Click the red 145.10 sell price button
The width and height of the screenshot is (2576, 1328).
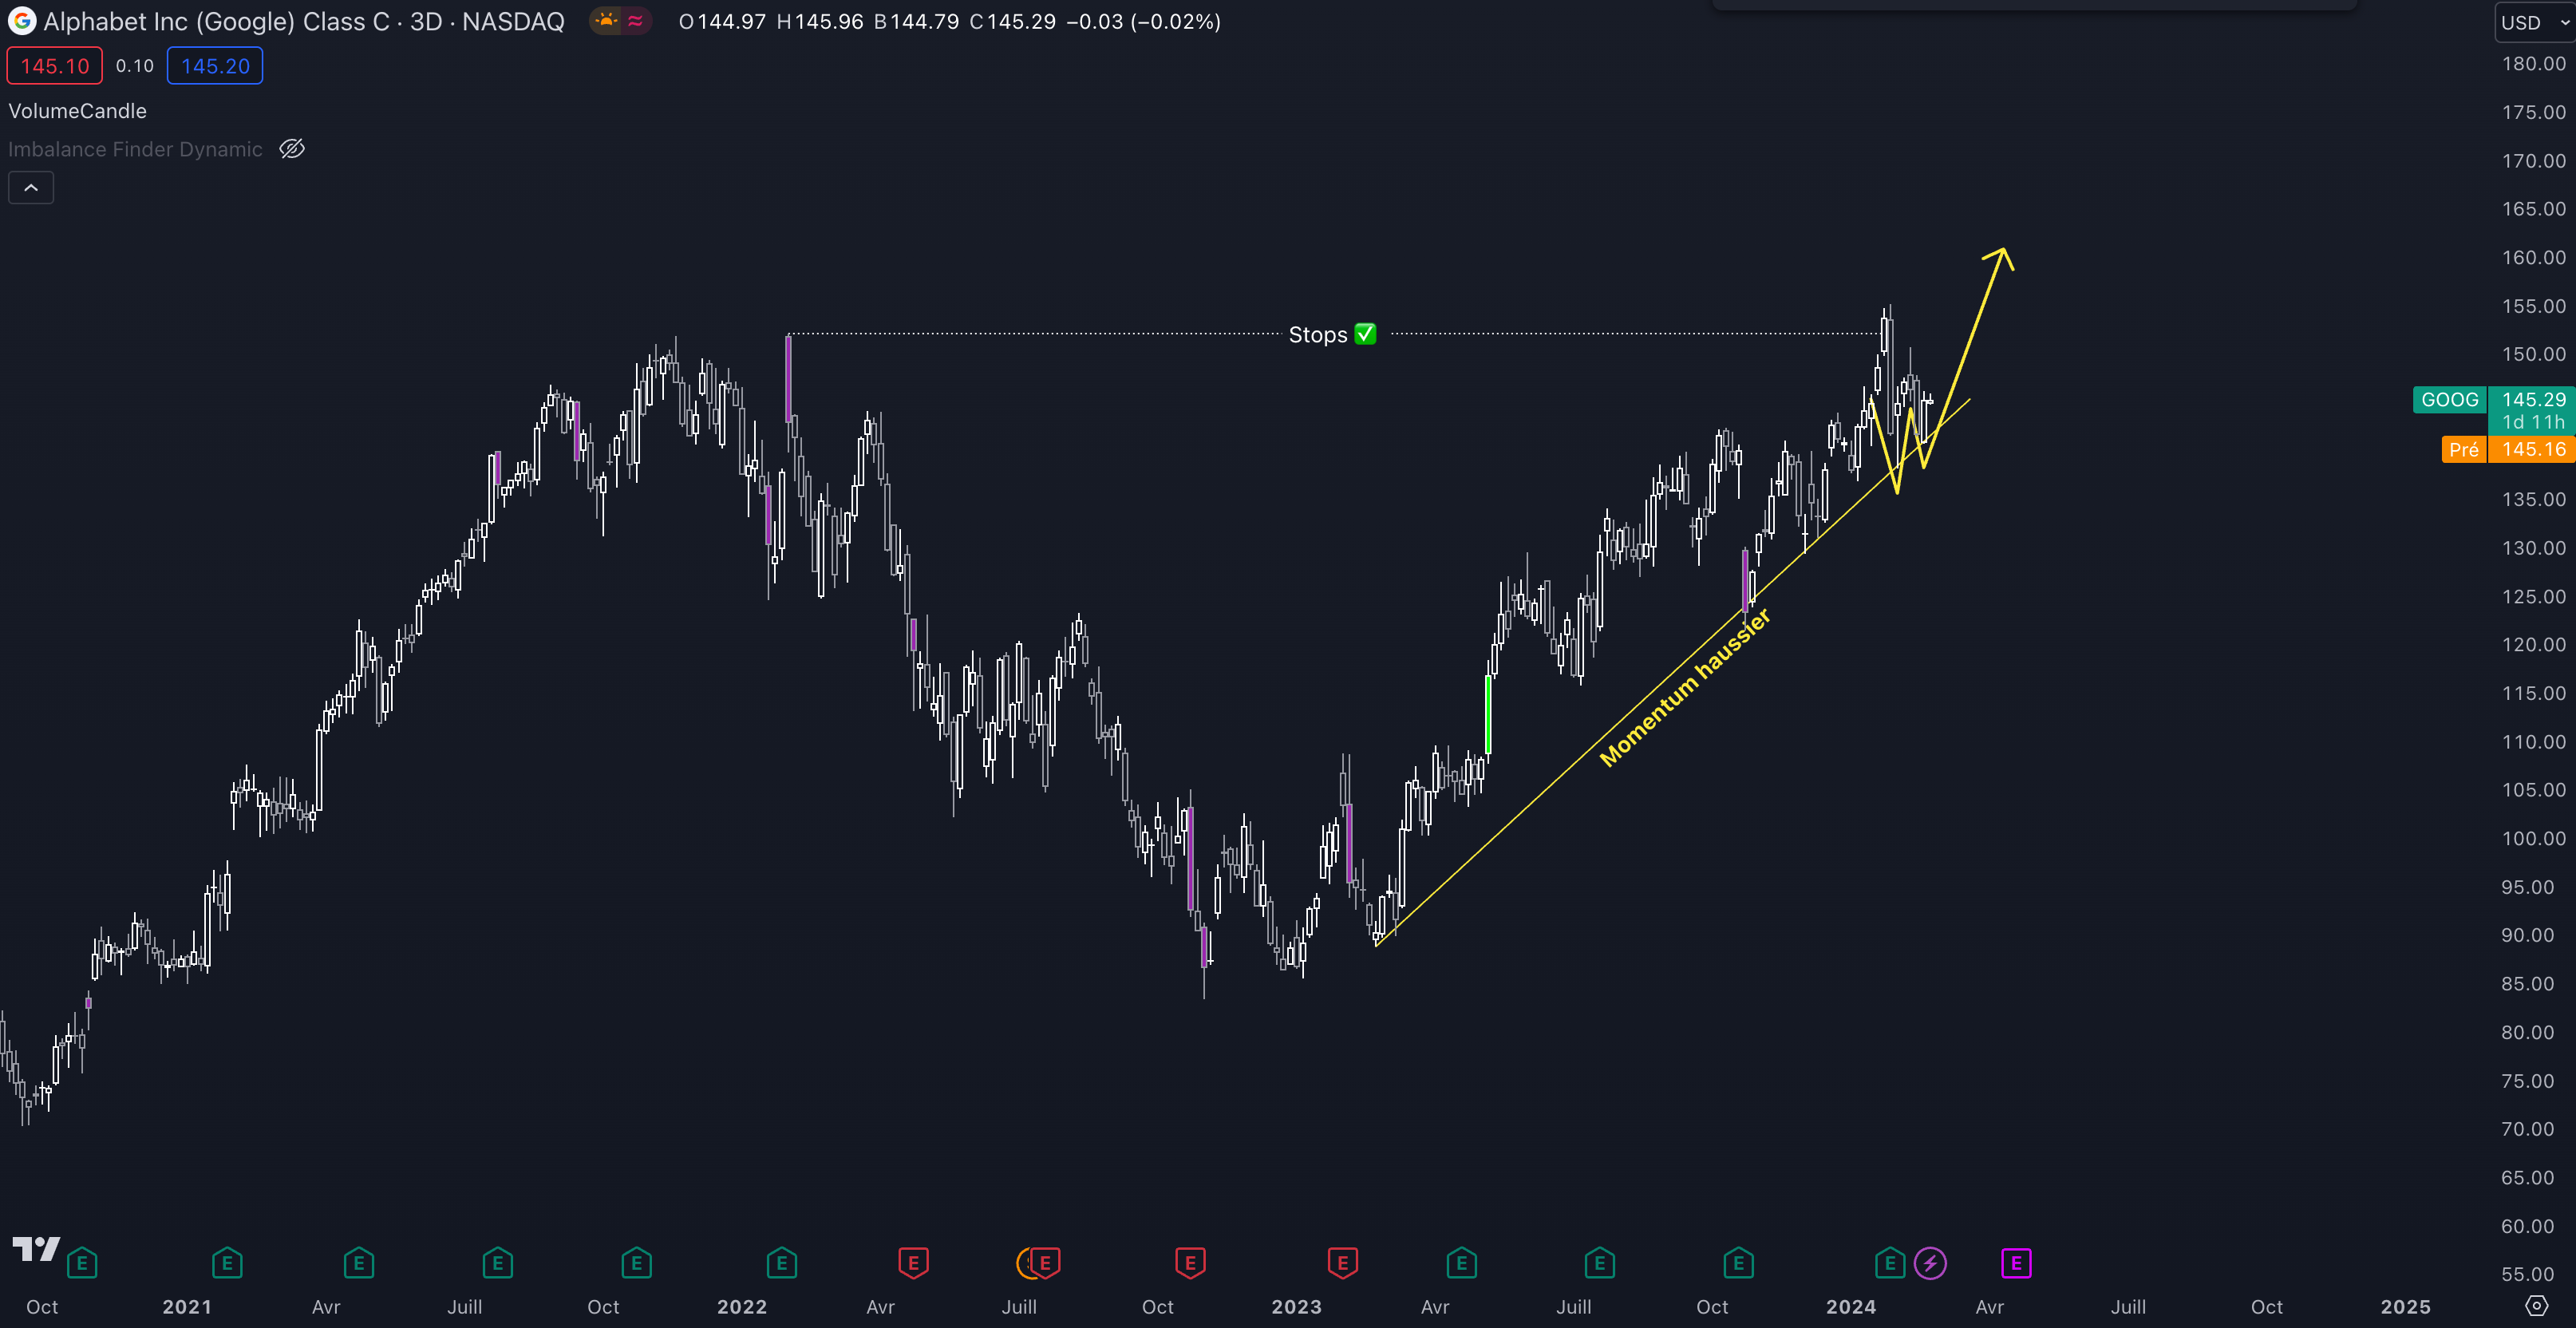point(55,66)
